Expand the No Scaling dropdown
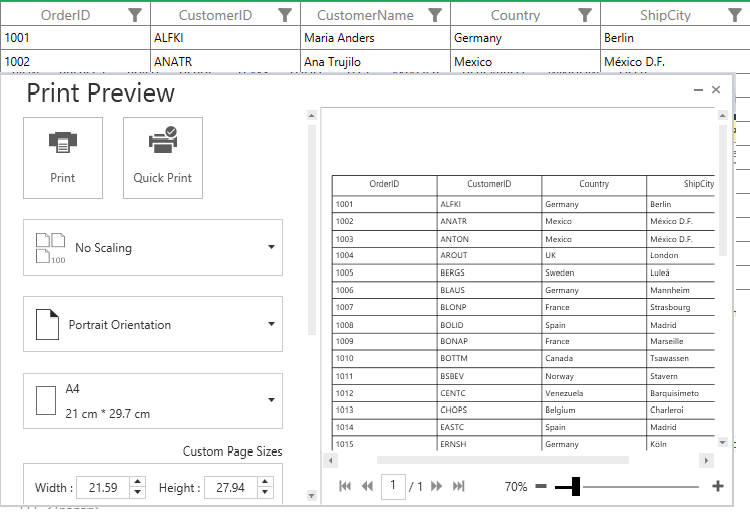Screen dimensions: 750x522 [153, 247]
